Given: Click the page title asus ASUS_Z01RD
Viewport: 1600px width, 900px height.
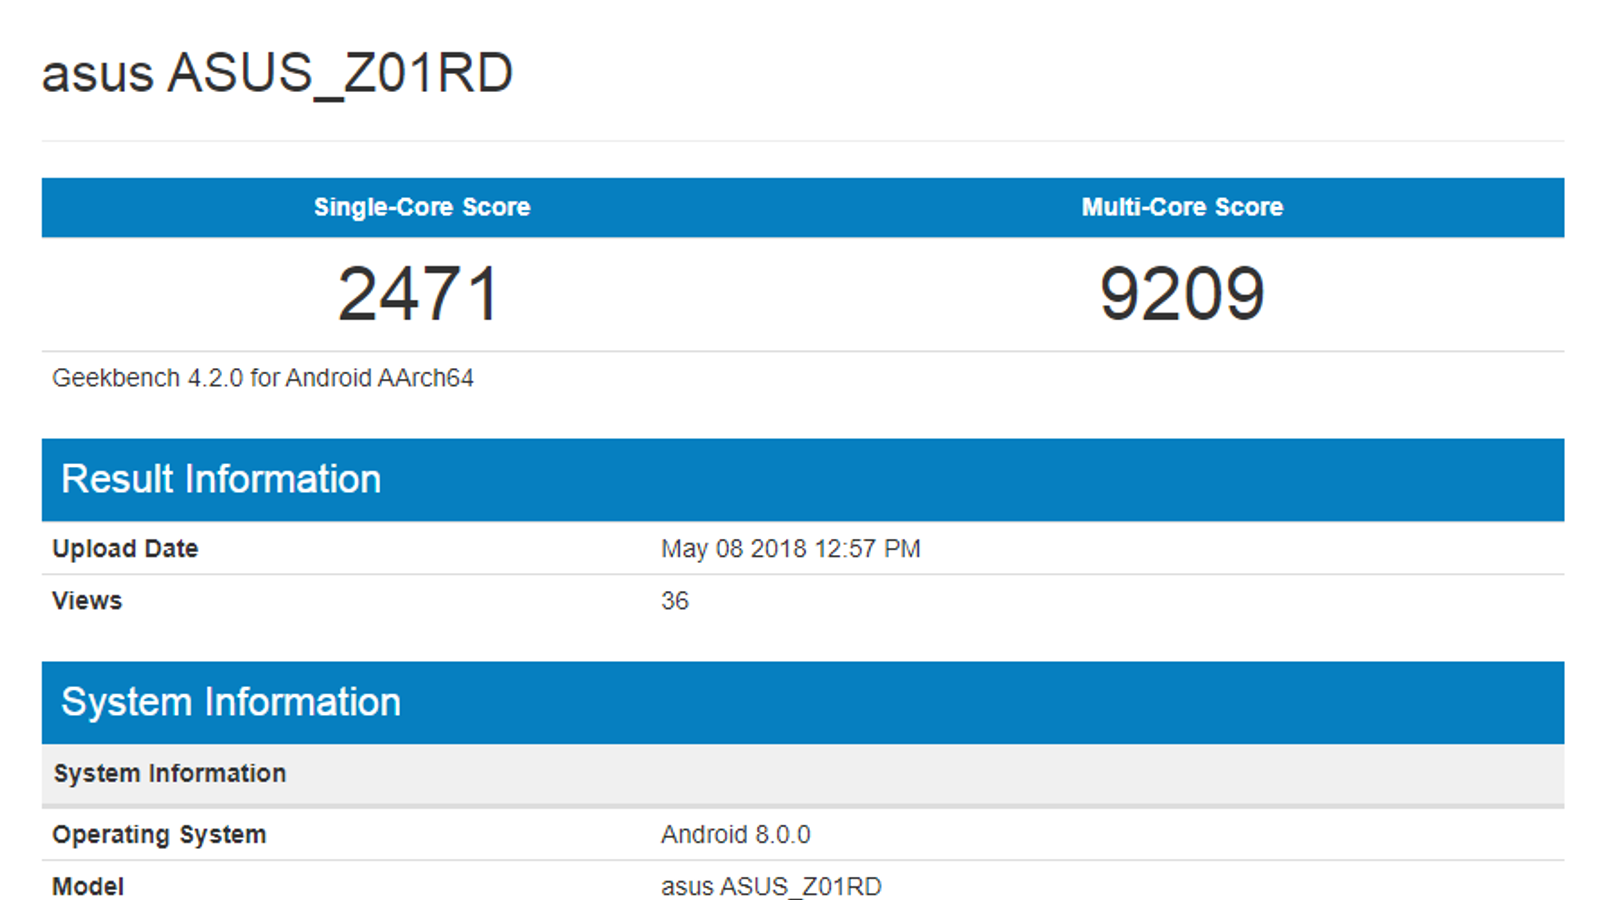Looking at the screenshot, I should [x=277, y=73].
